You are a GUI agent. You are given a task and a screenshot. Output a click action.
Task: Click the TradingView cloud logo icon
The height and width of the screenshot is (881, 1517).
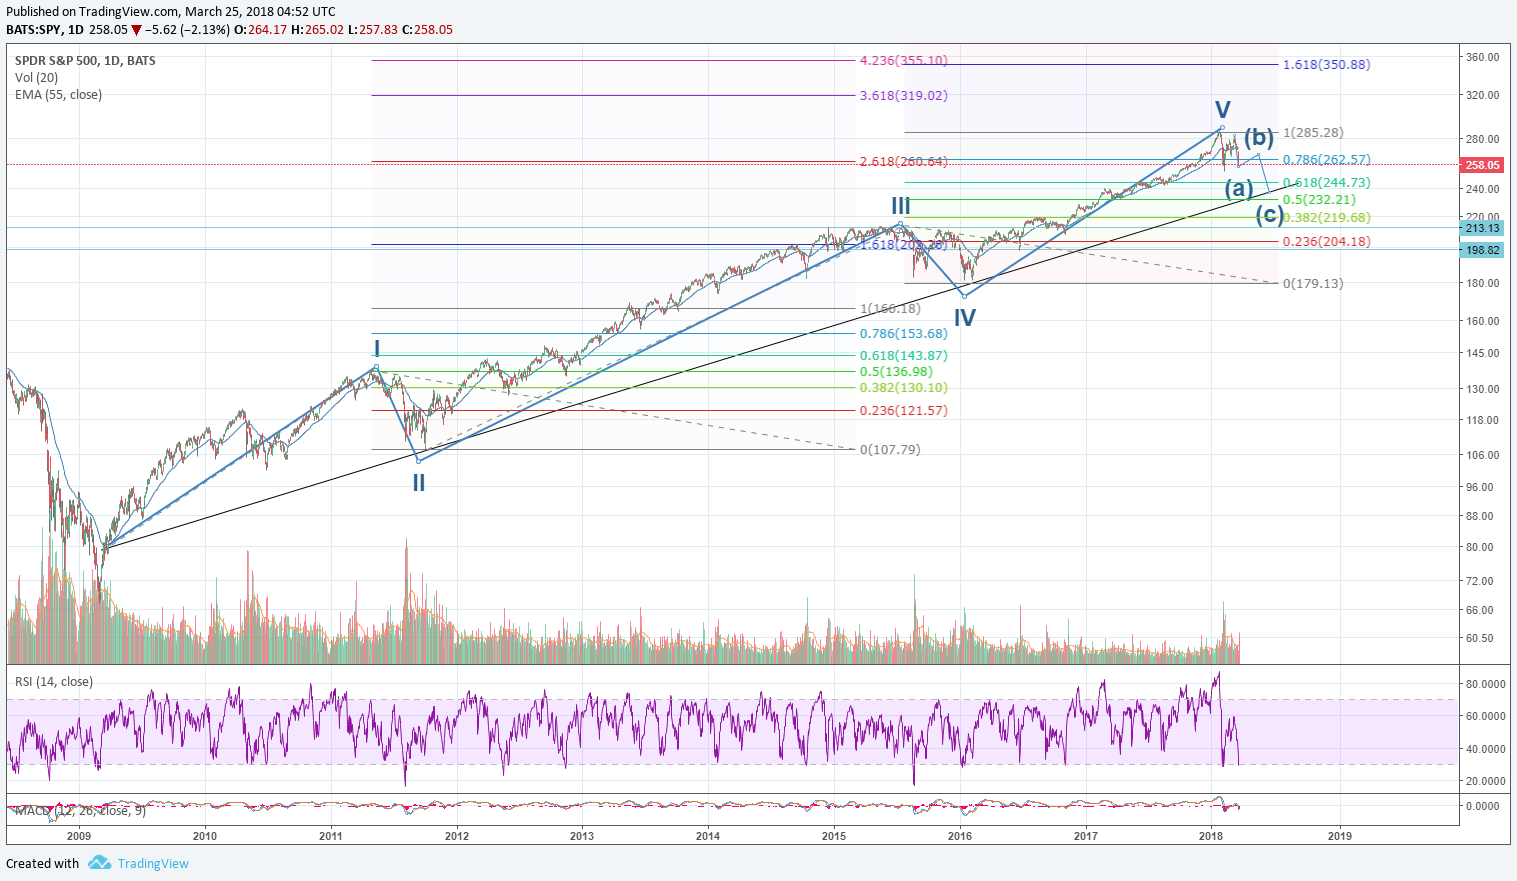tap(99, 862)
